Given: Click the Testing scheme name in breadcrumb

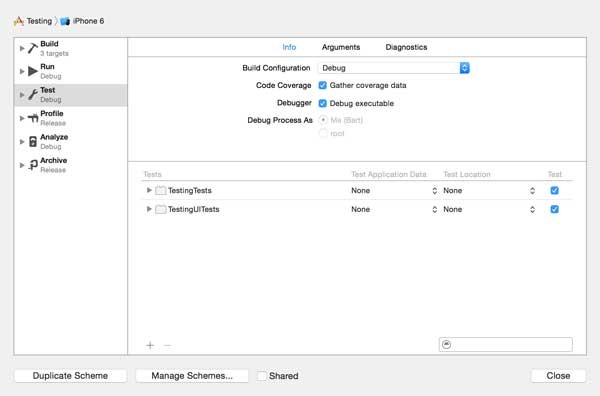Looking at the screenshot, I should click(x=39, y=21).
